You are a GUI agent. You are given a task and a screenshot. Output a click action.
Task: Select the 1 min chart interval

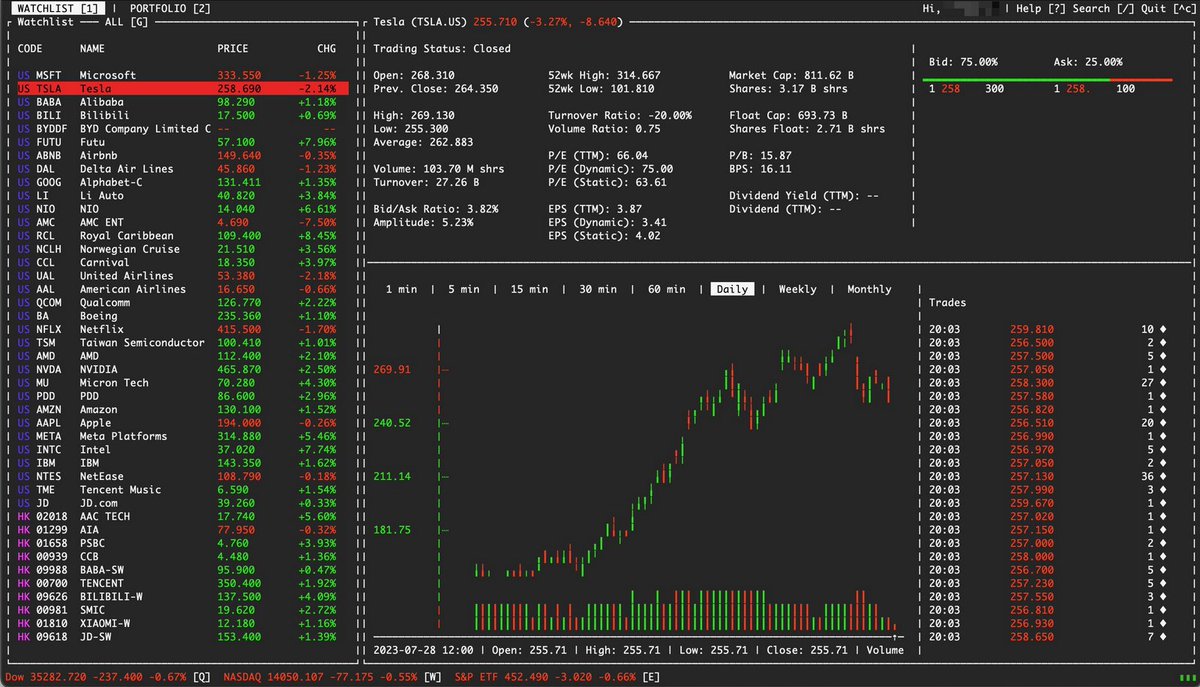(x=402, y=289)
